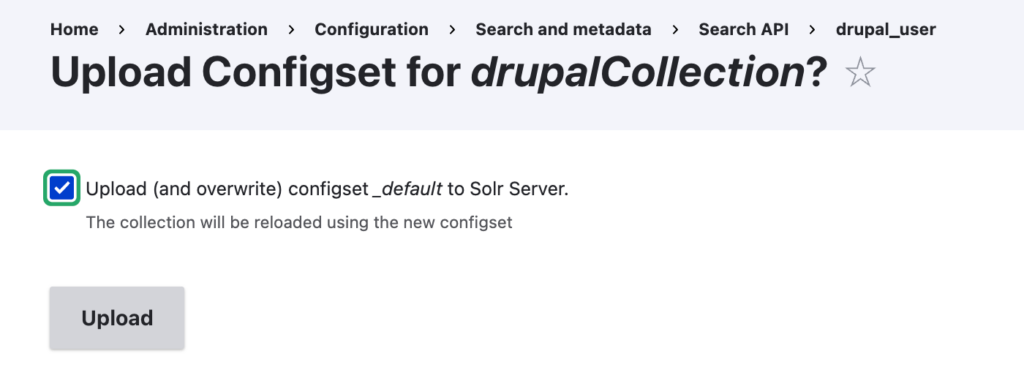The width and height of the screenshot is (1024, 367).
Task: Click chevron separator after Administration
Action: (x=291, y=29)
